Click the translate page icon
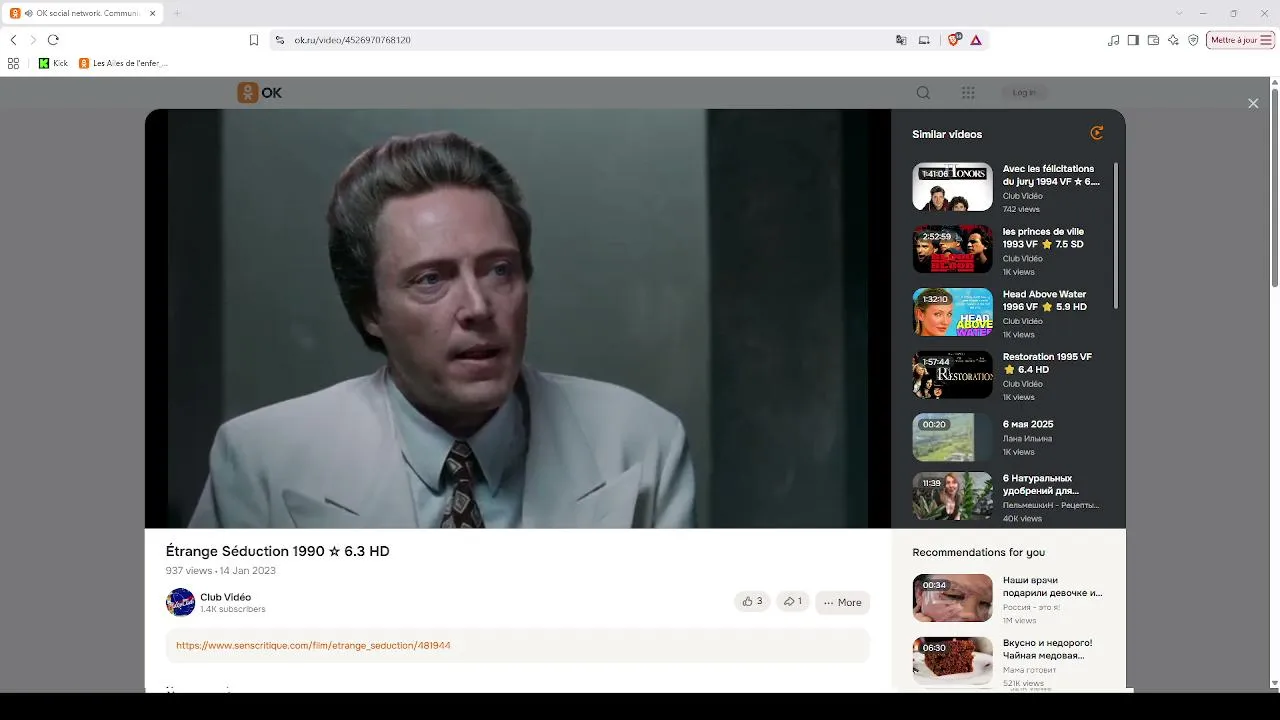The image size is (1280, 720). [x=901, y=40]
